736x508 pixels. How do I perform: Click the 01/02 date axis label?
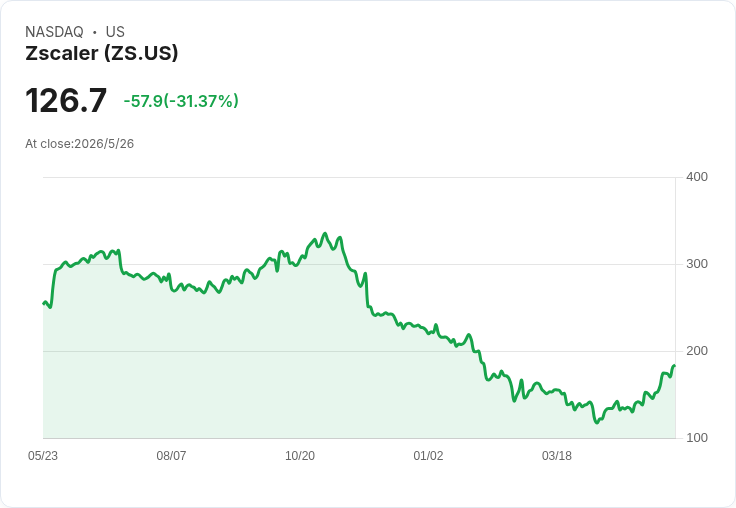428,455
